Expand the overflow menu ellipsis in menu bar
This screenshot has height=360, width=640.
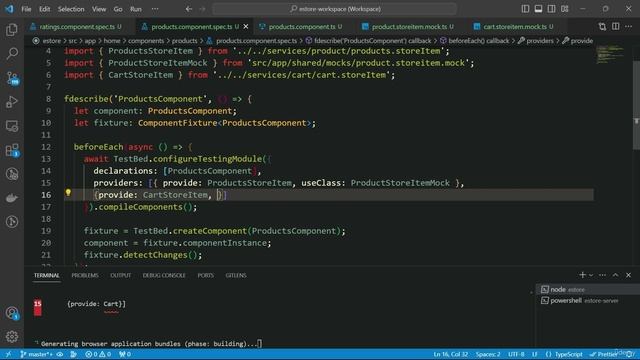155,9
